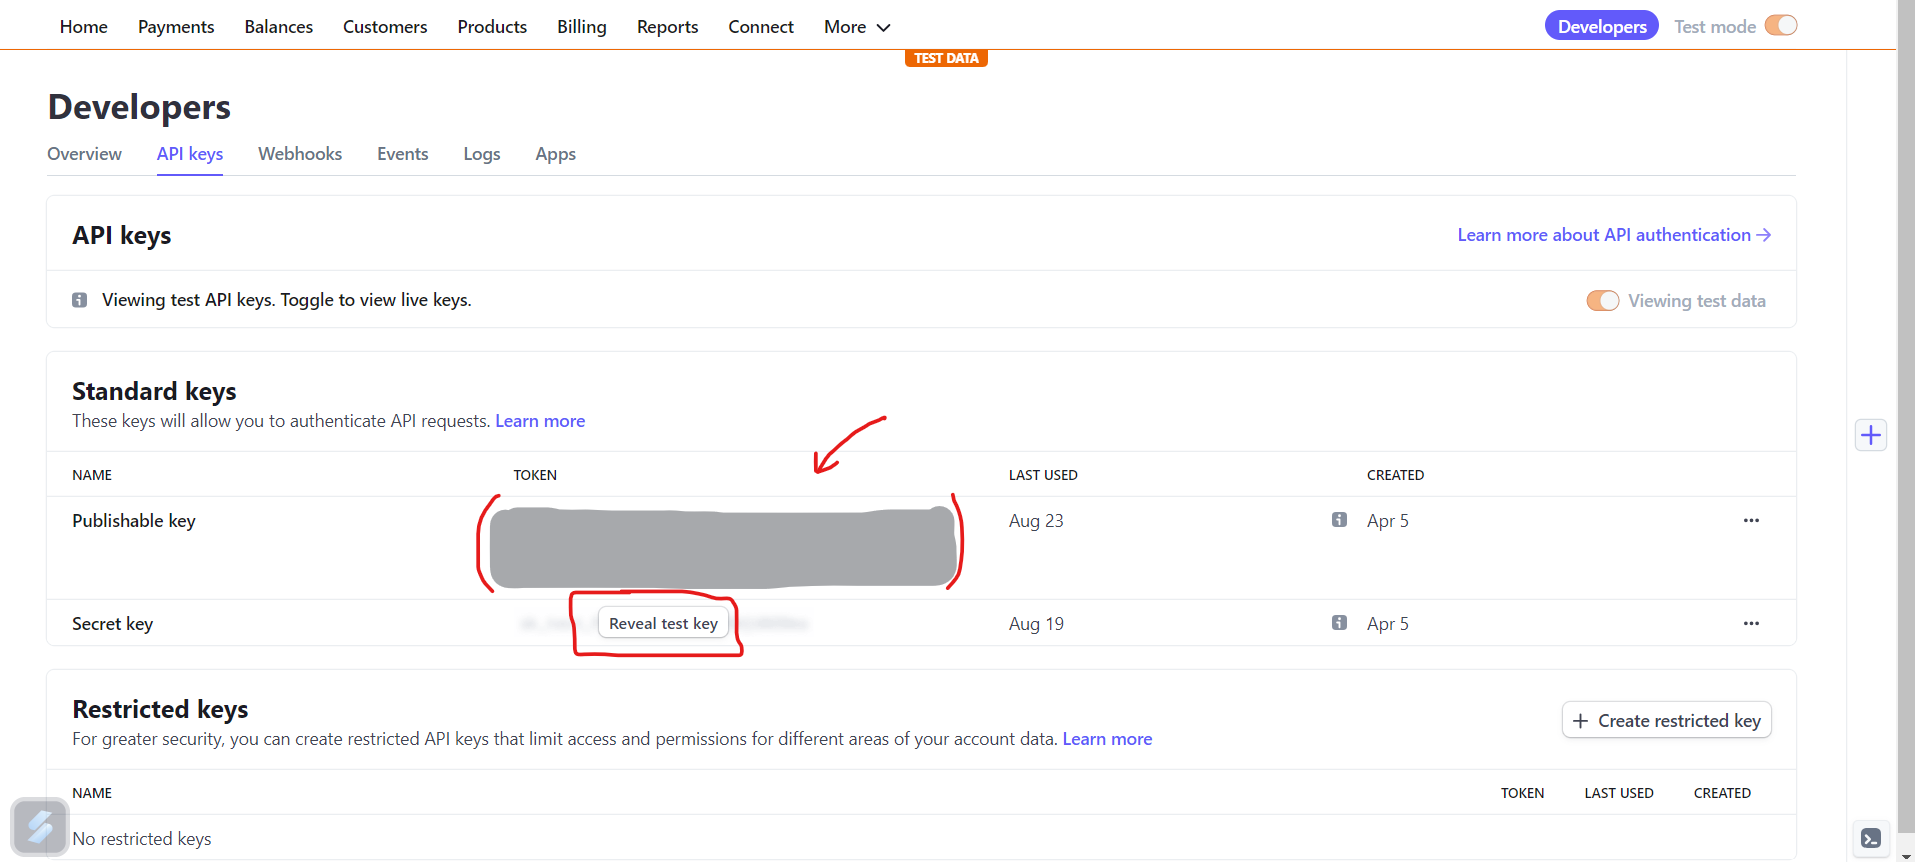Screen dimensions: 1915x862
Task: Expand the More dropdown menu
Action: click(857, 27)
